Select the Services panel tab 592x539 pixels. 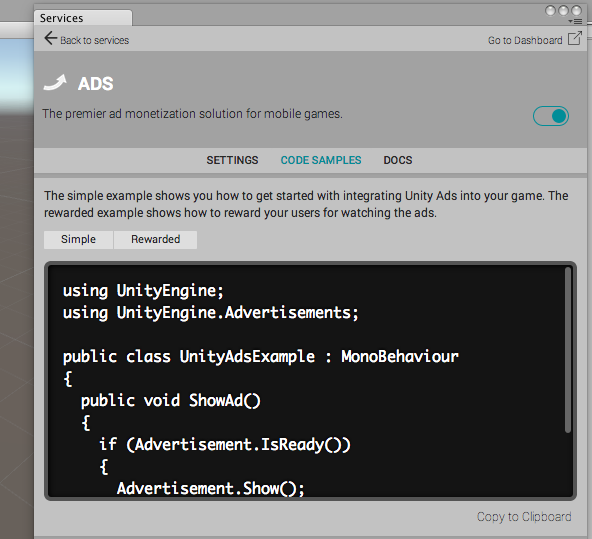pyautogui.click(x=83, y=18)
